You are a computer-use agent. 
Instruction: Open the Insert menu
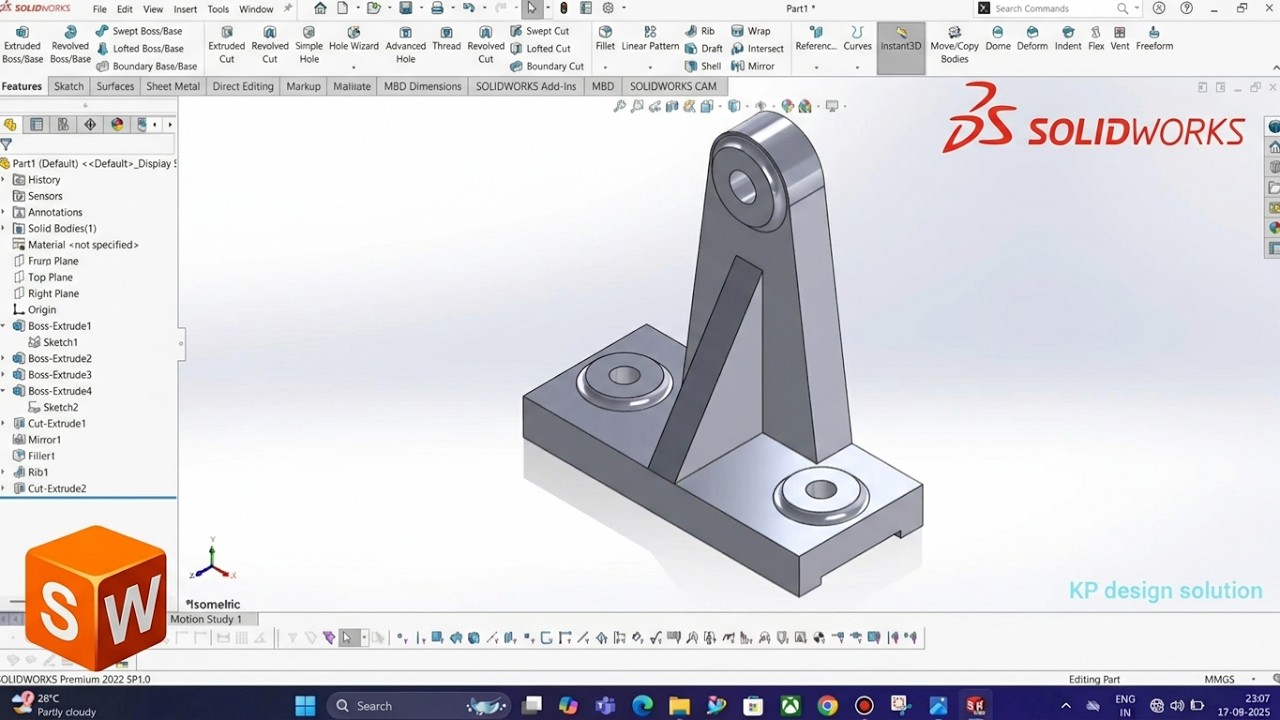coord(185,9)
